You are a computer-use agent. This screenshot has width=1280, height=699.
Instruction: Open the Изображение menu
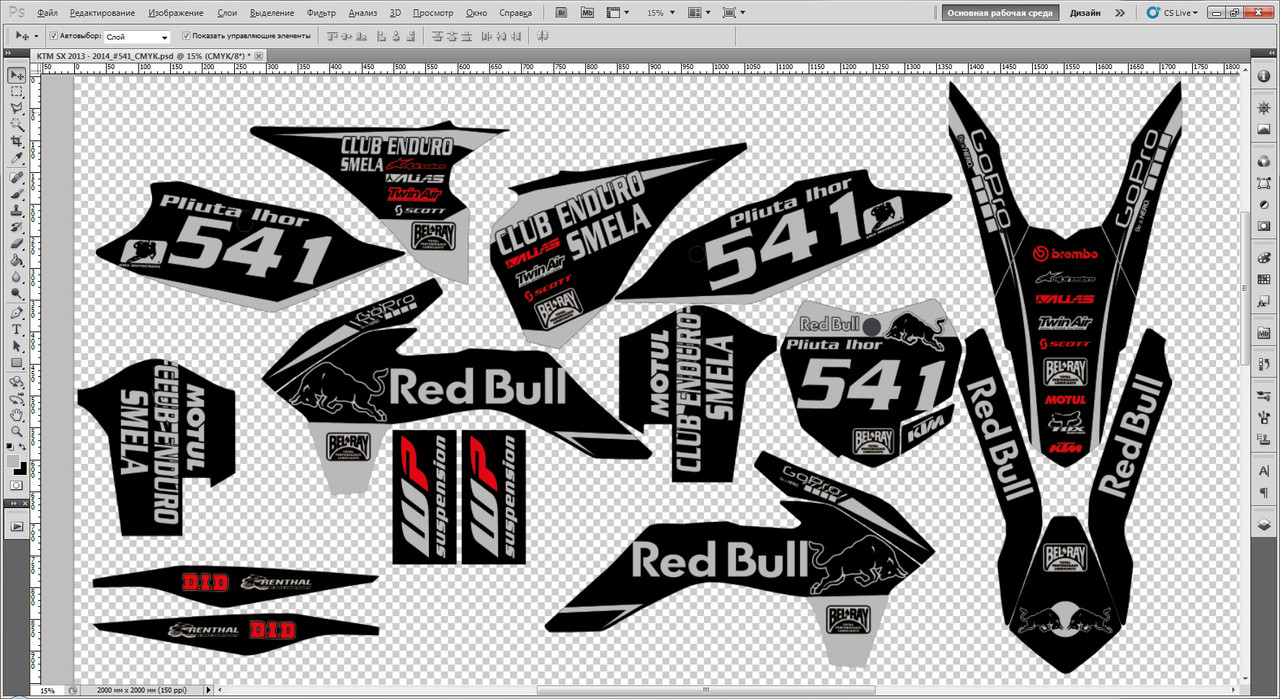tap(176, 13)
